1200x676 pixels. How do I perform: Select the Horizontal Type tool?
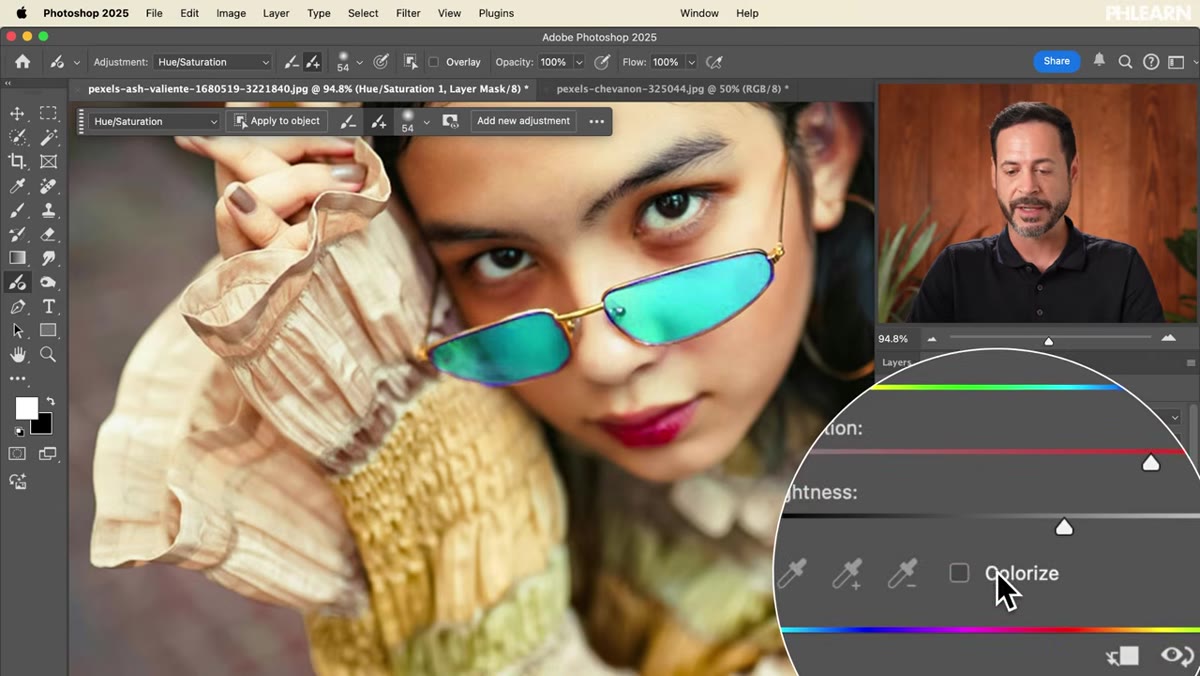(48, 307)
